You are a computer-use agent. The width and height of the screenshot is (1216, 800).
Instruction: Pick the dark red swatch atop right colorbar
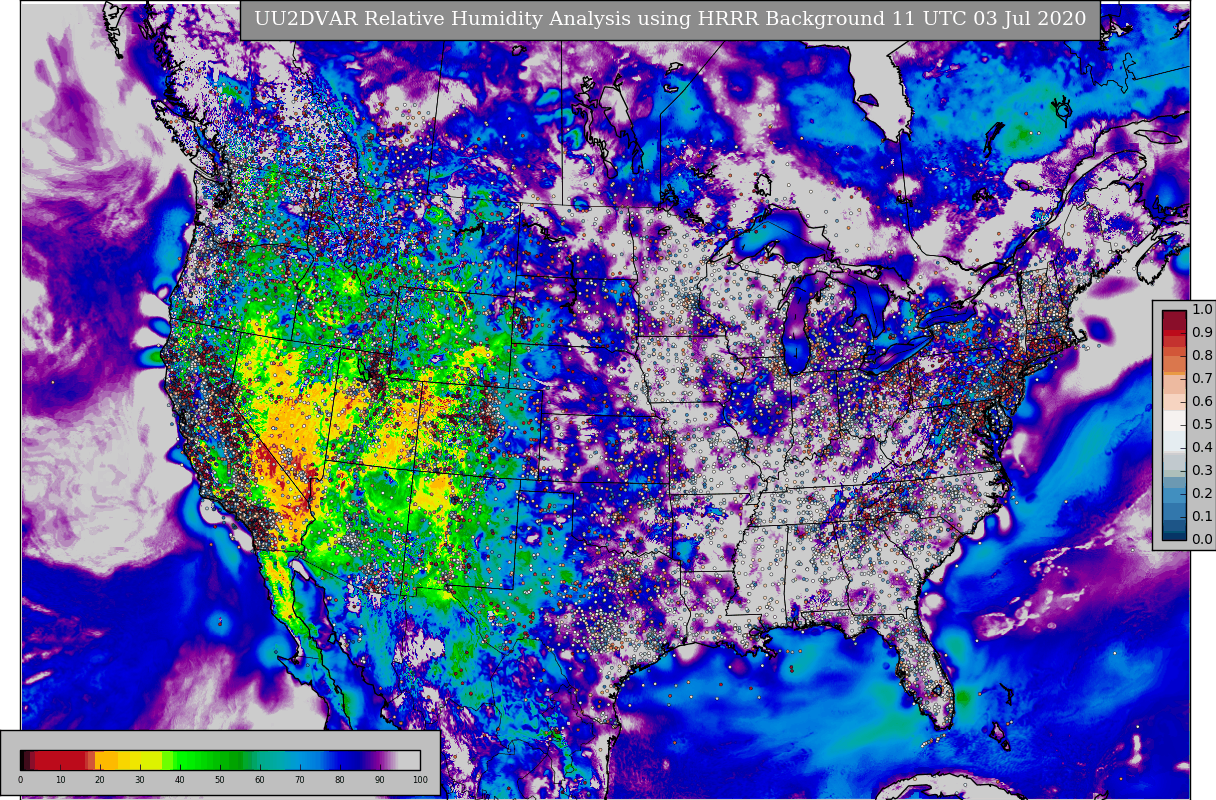[1174, 320]
